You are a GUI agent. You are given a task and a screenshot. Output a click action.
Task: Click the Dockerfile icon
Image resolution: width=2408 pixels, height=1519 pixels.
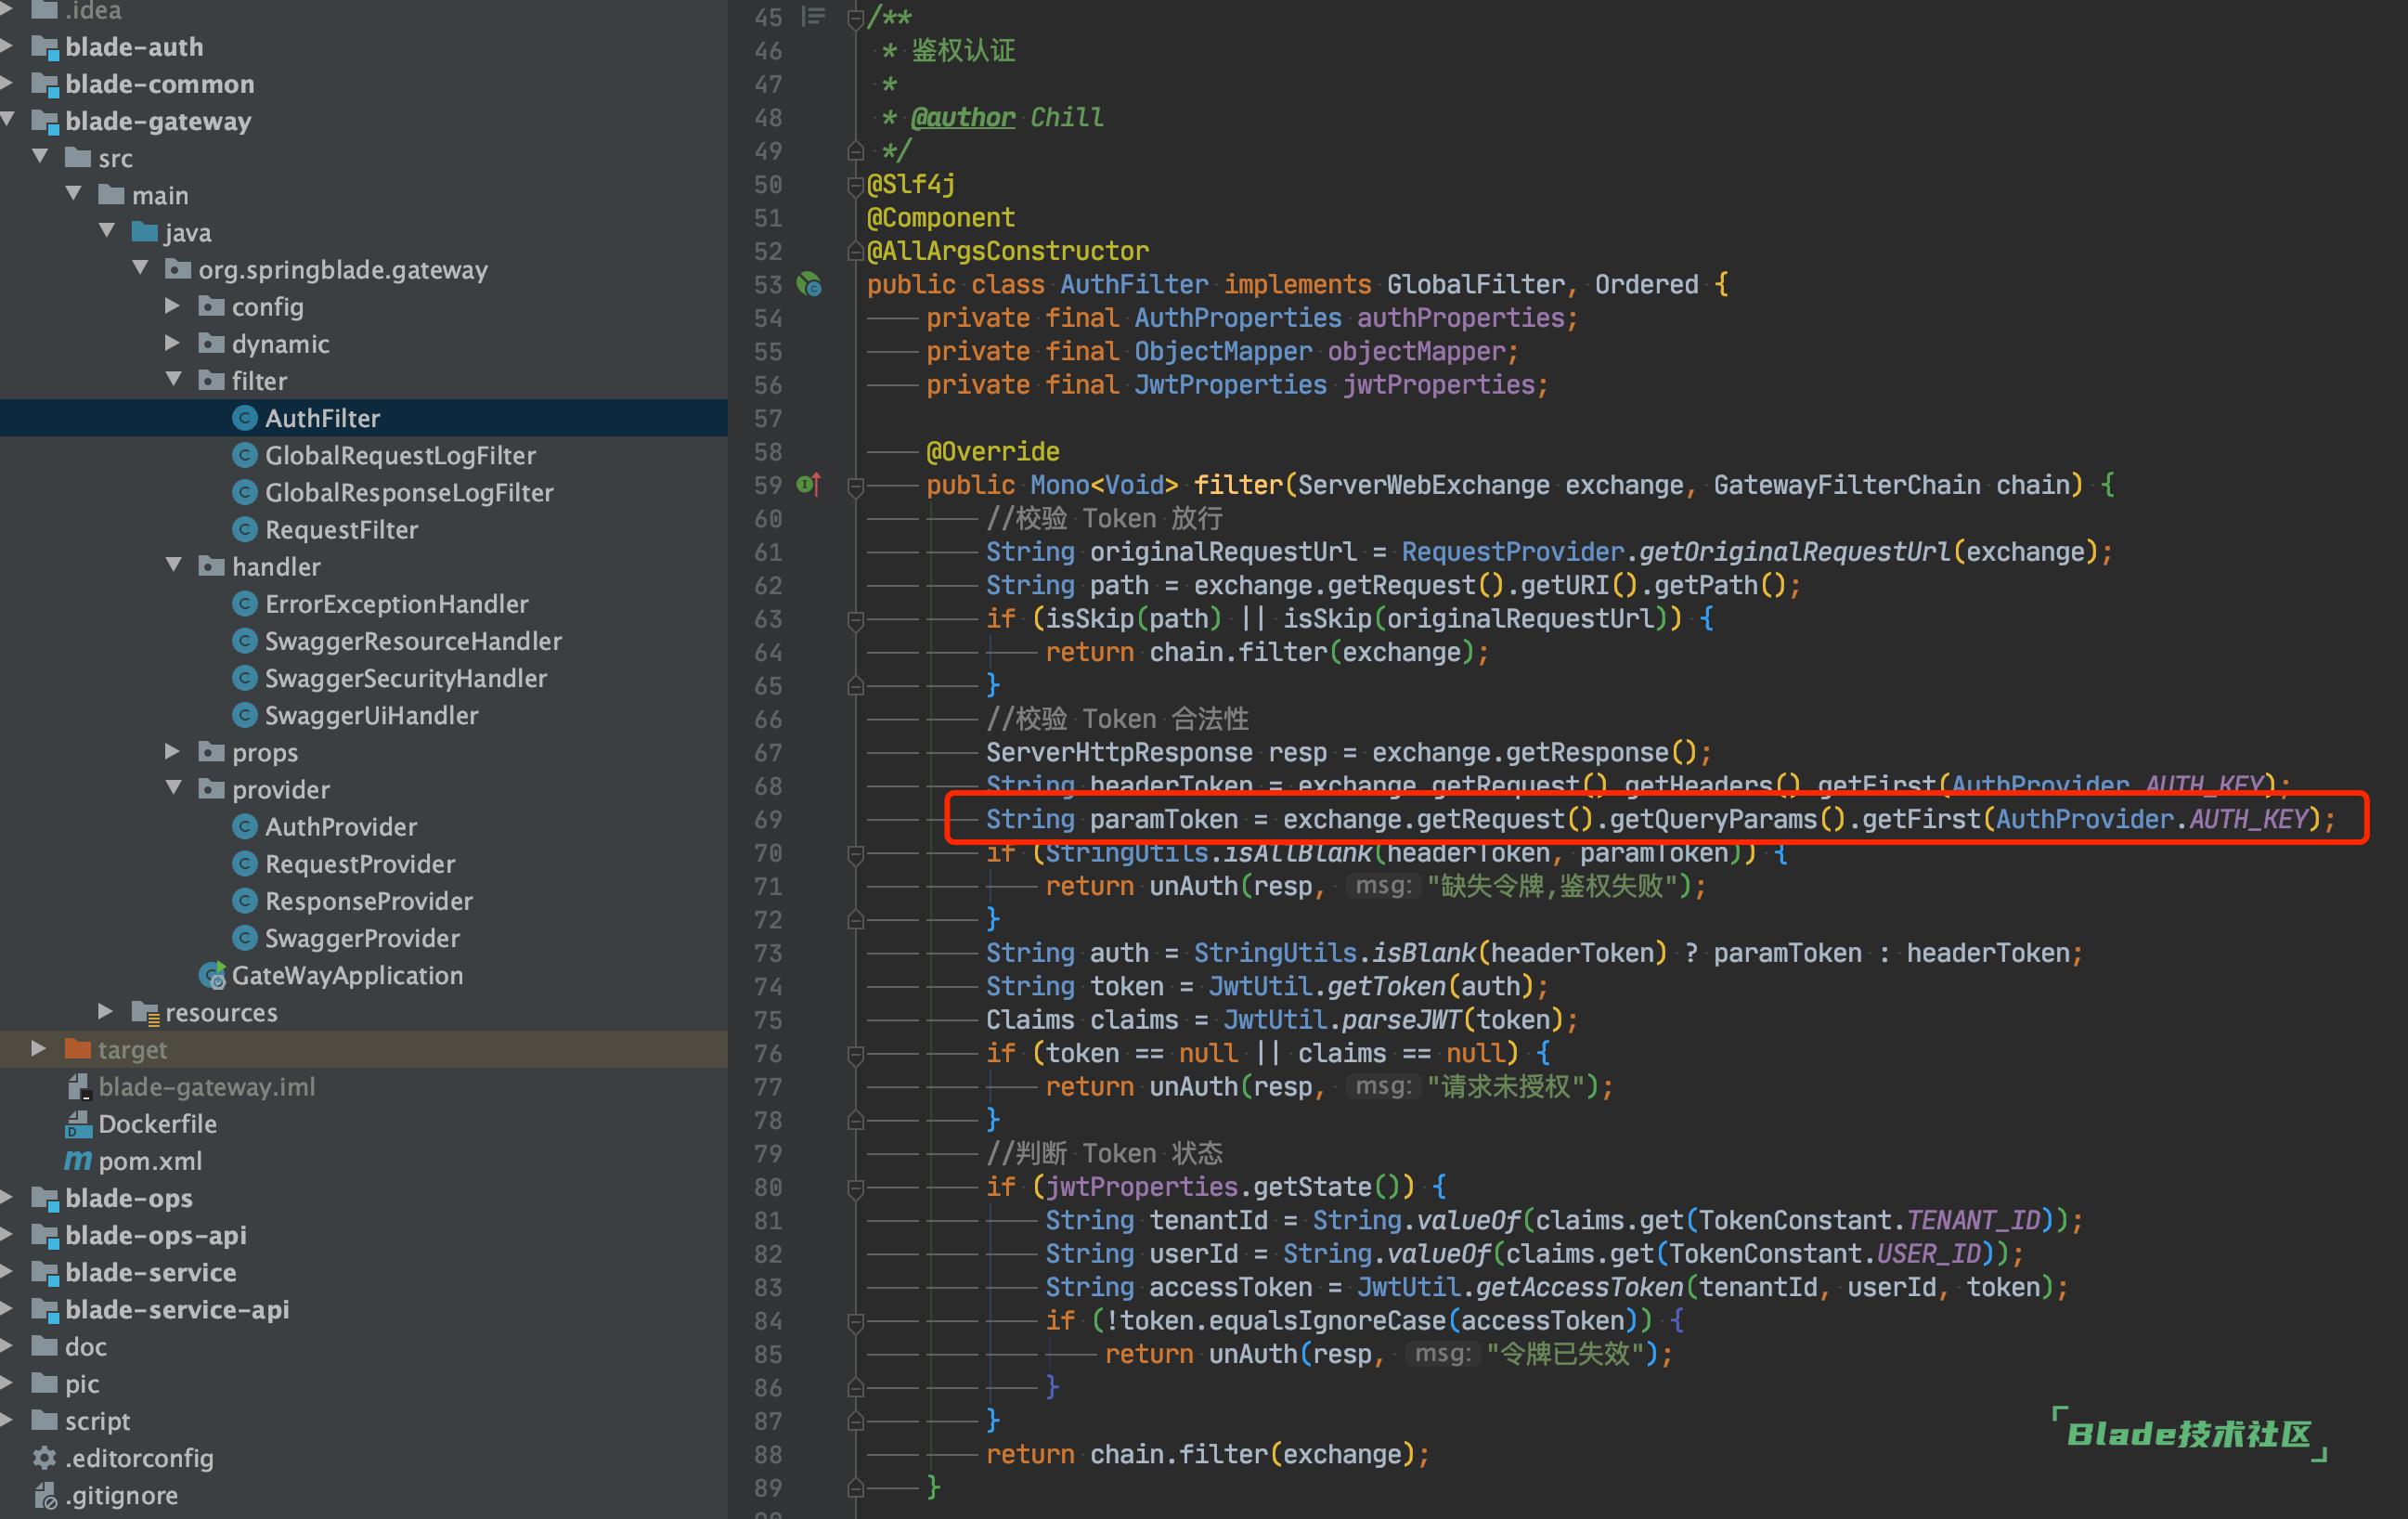78,1124
